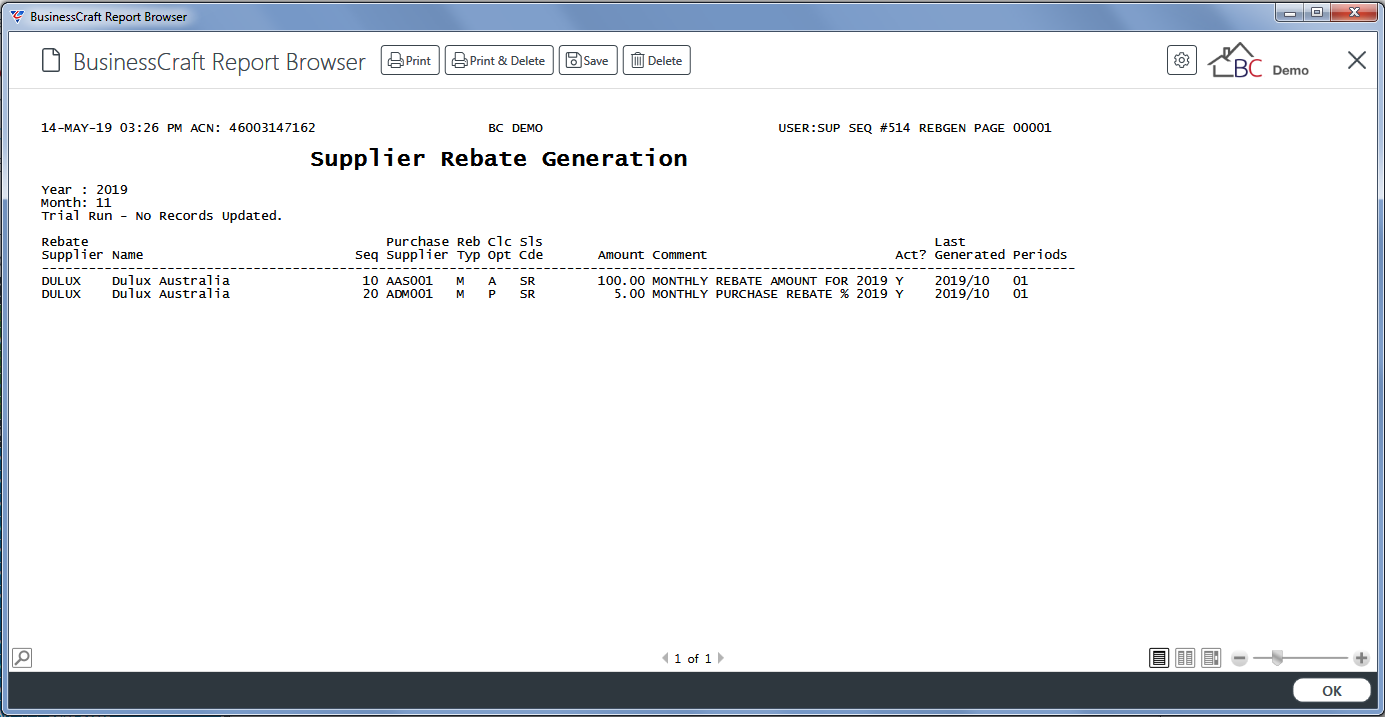The image size is (1385, 717).
Task: Select comment "MONTHLY REBATE AMOUNT FOR 2019"
Action: point(770,281)
